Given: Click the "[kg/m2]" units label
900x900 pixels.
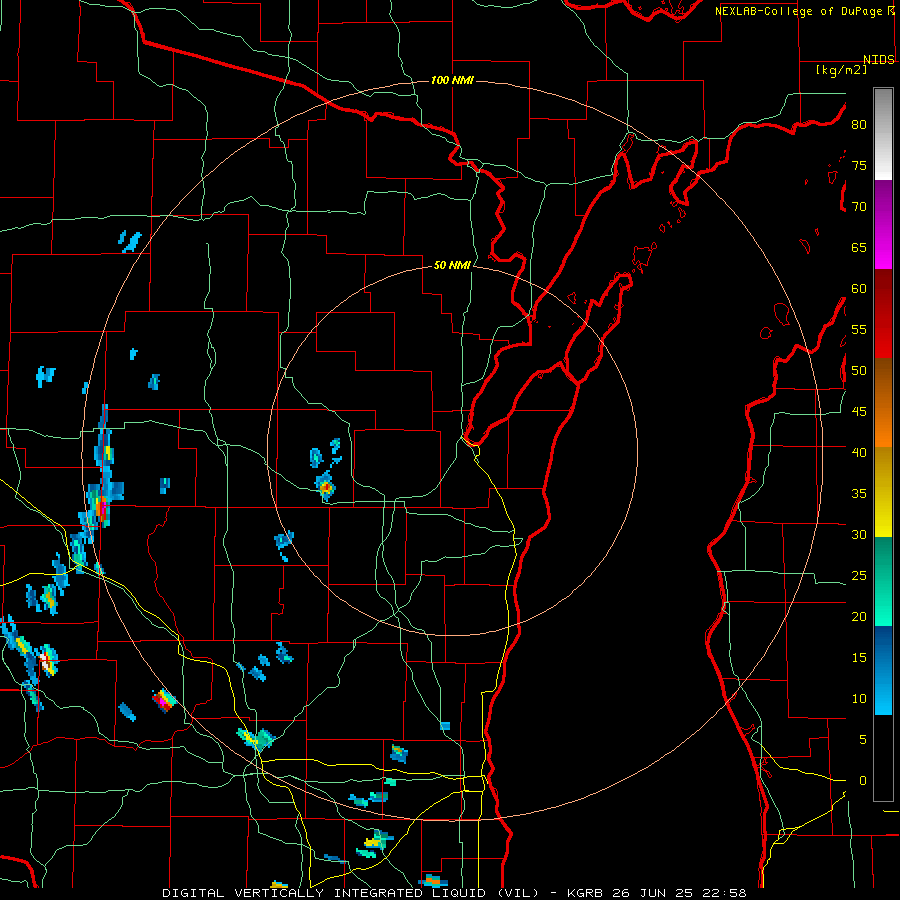Looking at the screenshot, I should 841,70.
